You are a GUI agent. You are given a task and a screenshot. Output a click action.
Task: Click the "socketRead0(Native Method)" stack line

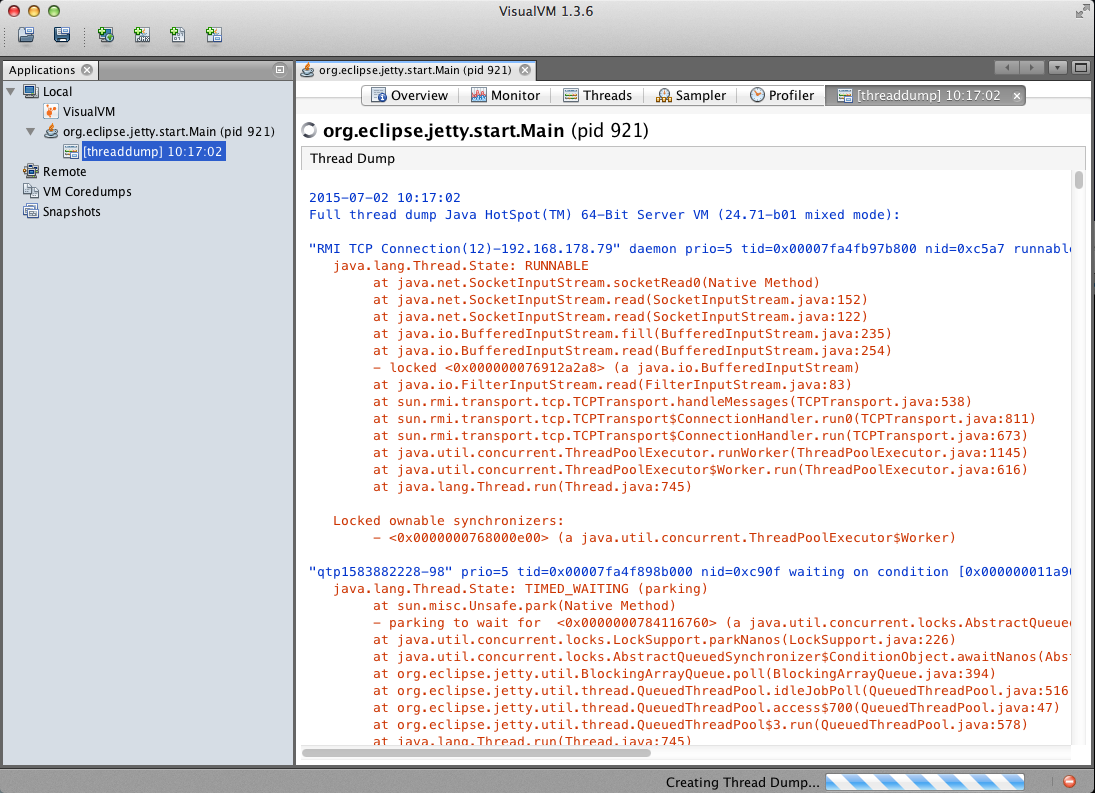point(596,283)
